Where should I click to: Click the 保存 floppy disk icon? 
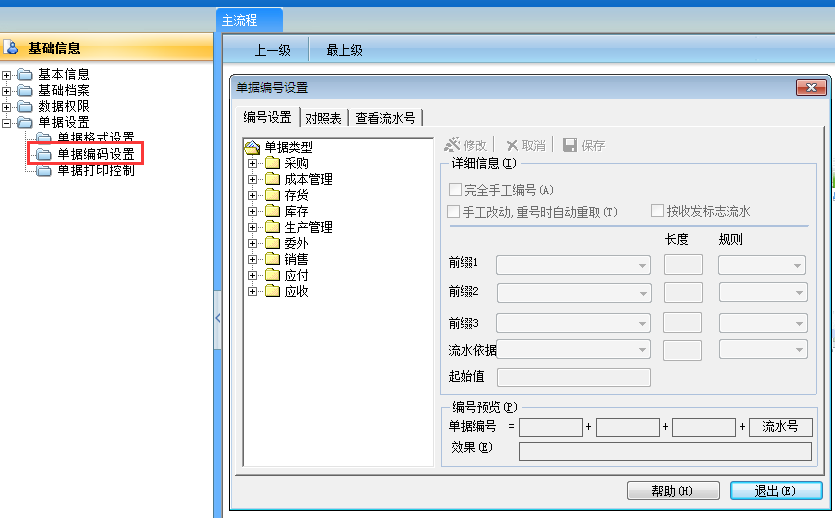[570, 145]
